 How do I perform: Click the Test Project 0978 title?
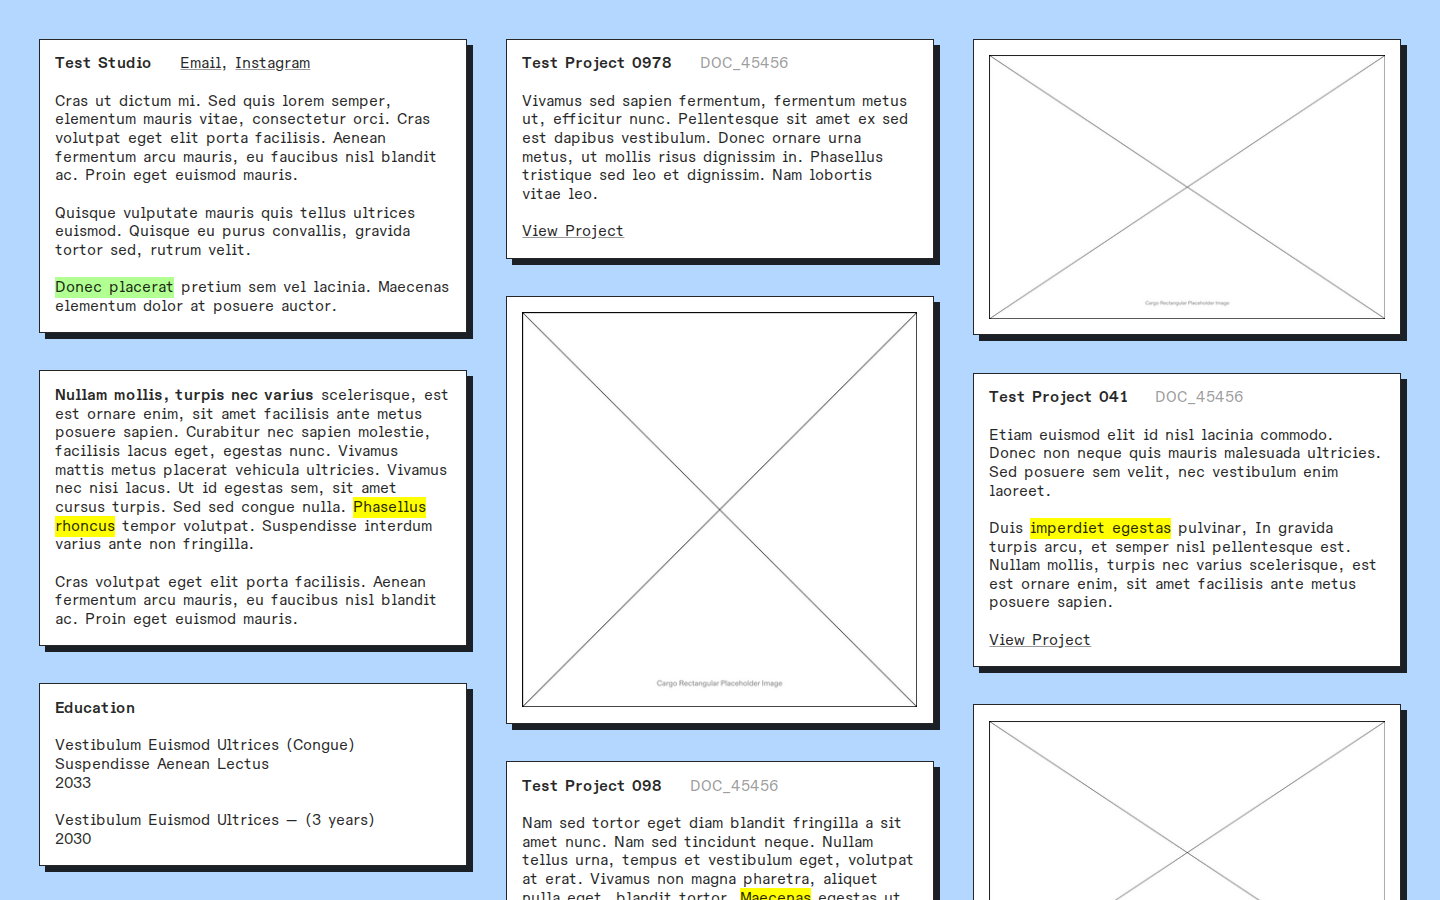point(596,63)
